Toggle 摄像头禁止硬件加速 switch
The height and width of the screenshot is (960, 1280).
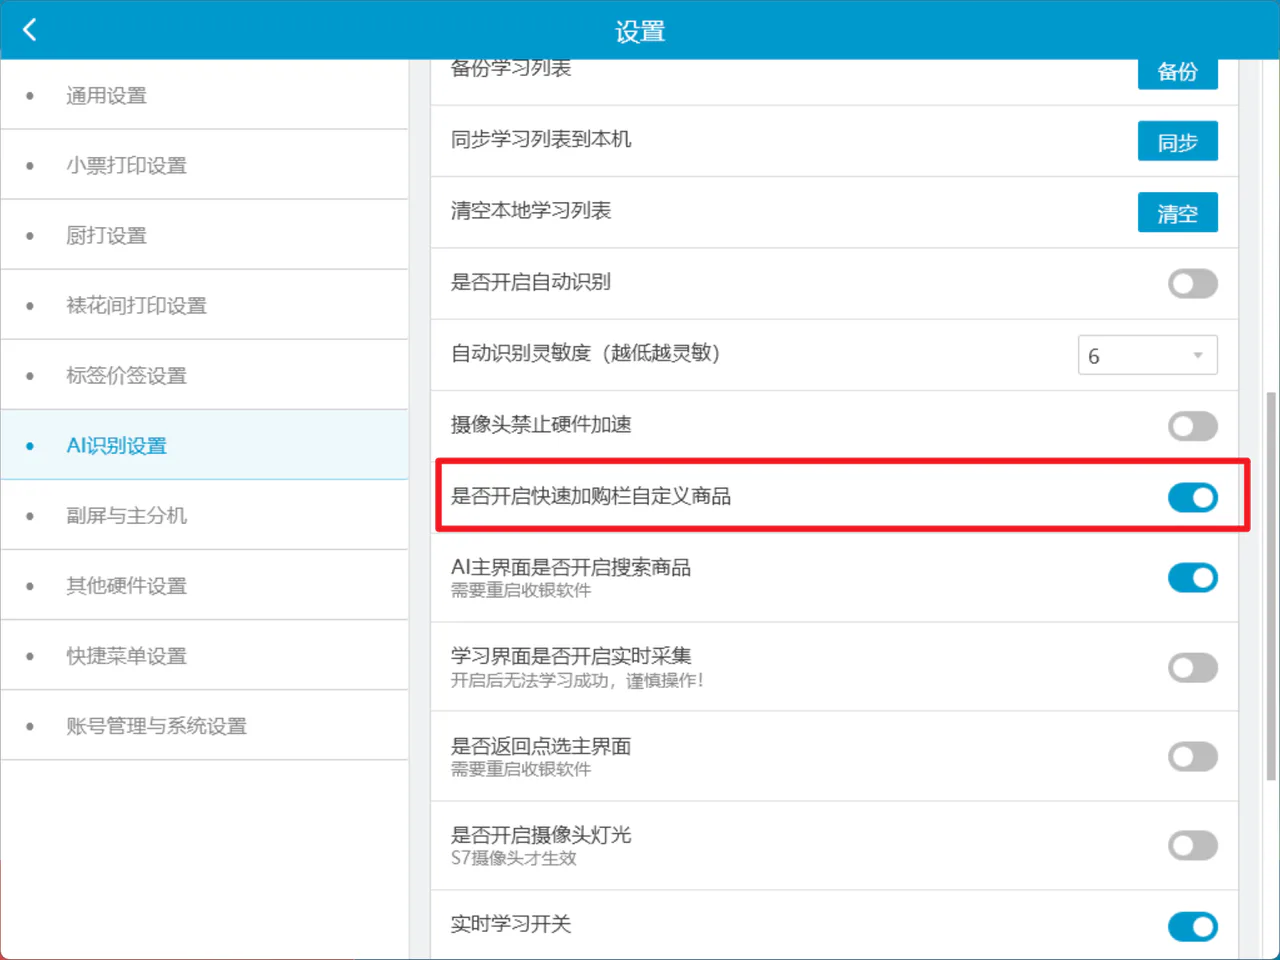point(1193,426)
